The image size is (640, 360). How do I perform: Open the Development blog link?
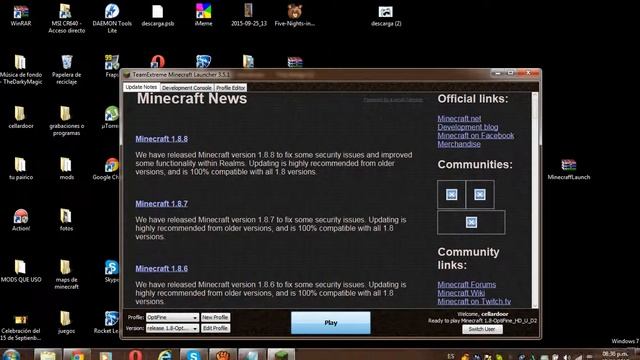pyautogui.click(x=468, y=127)
